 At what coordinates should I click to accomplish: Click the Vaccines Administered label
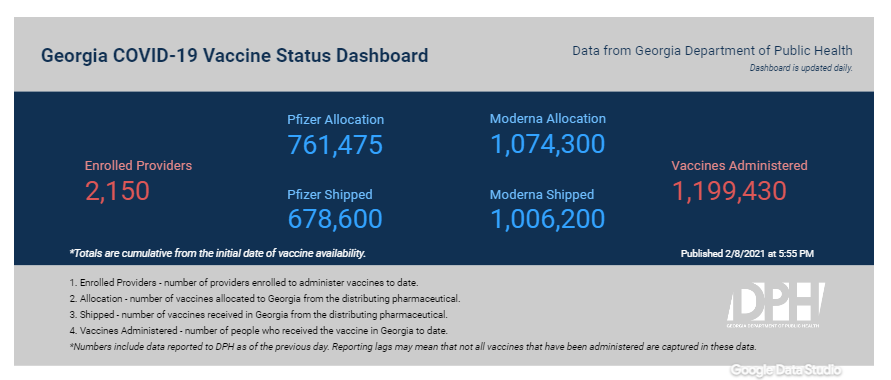739,166
